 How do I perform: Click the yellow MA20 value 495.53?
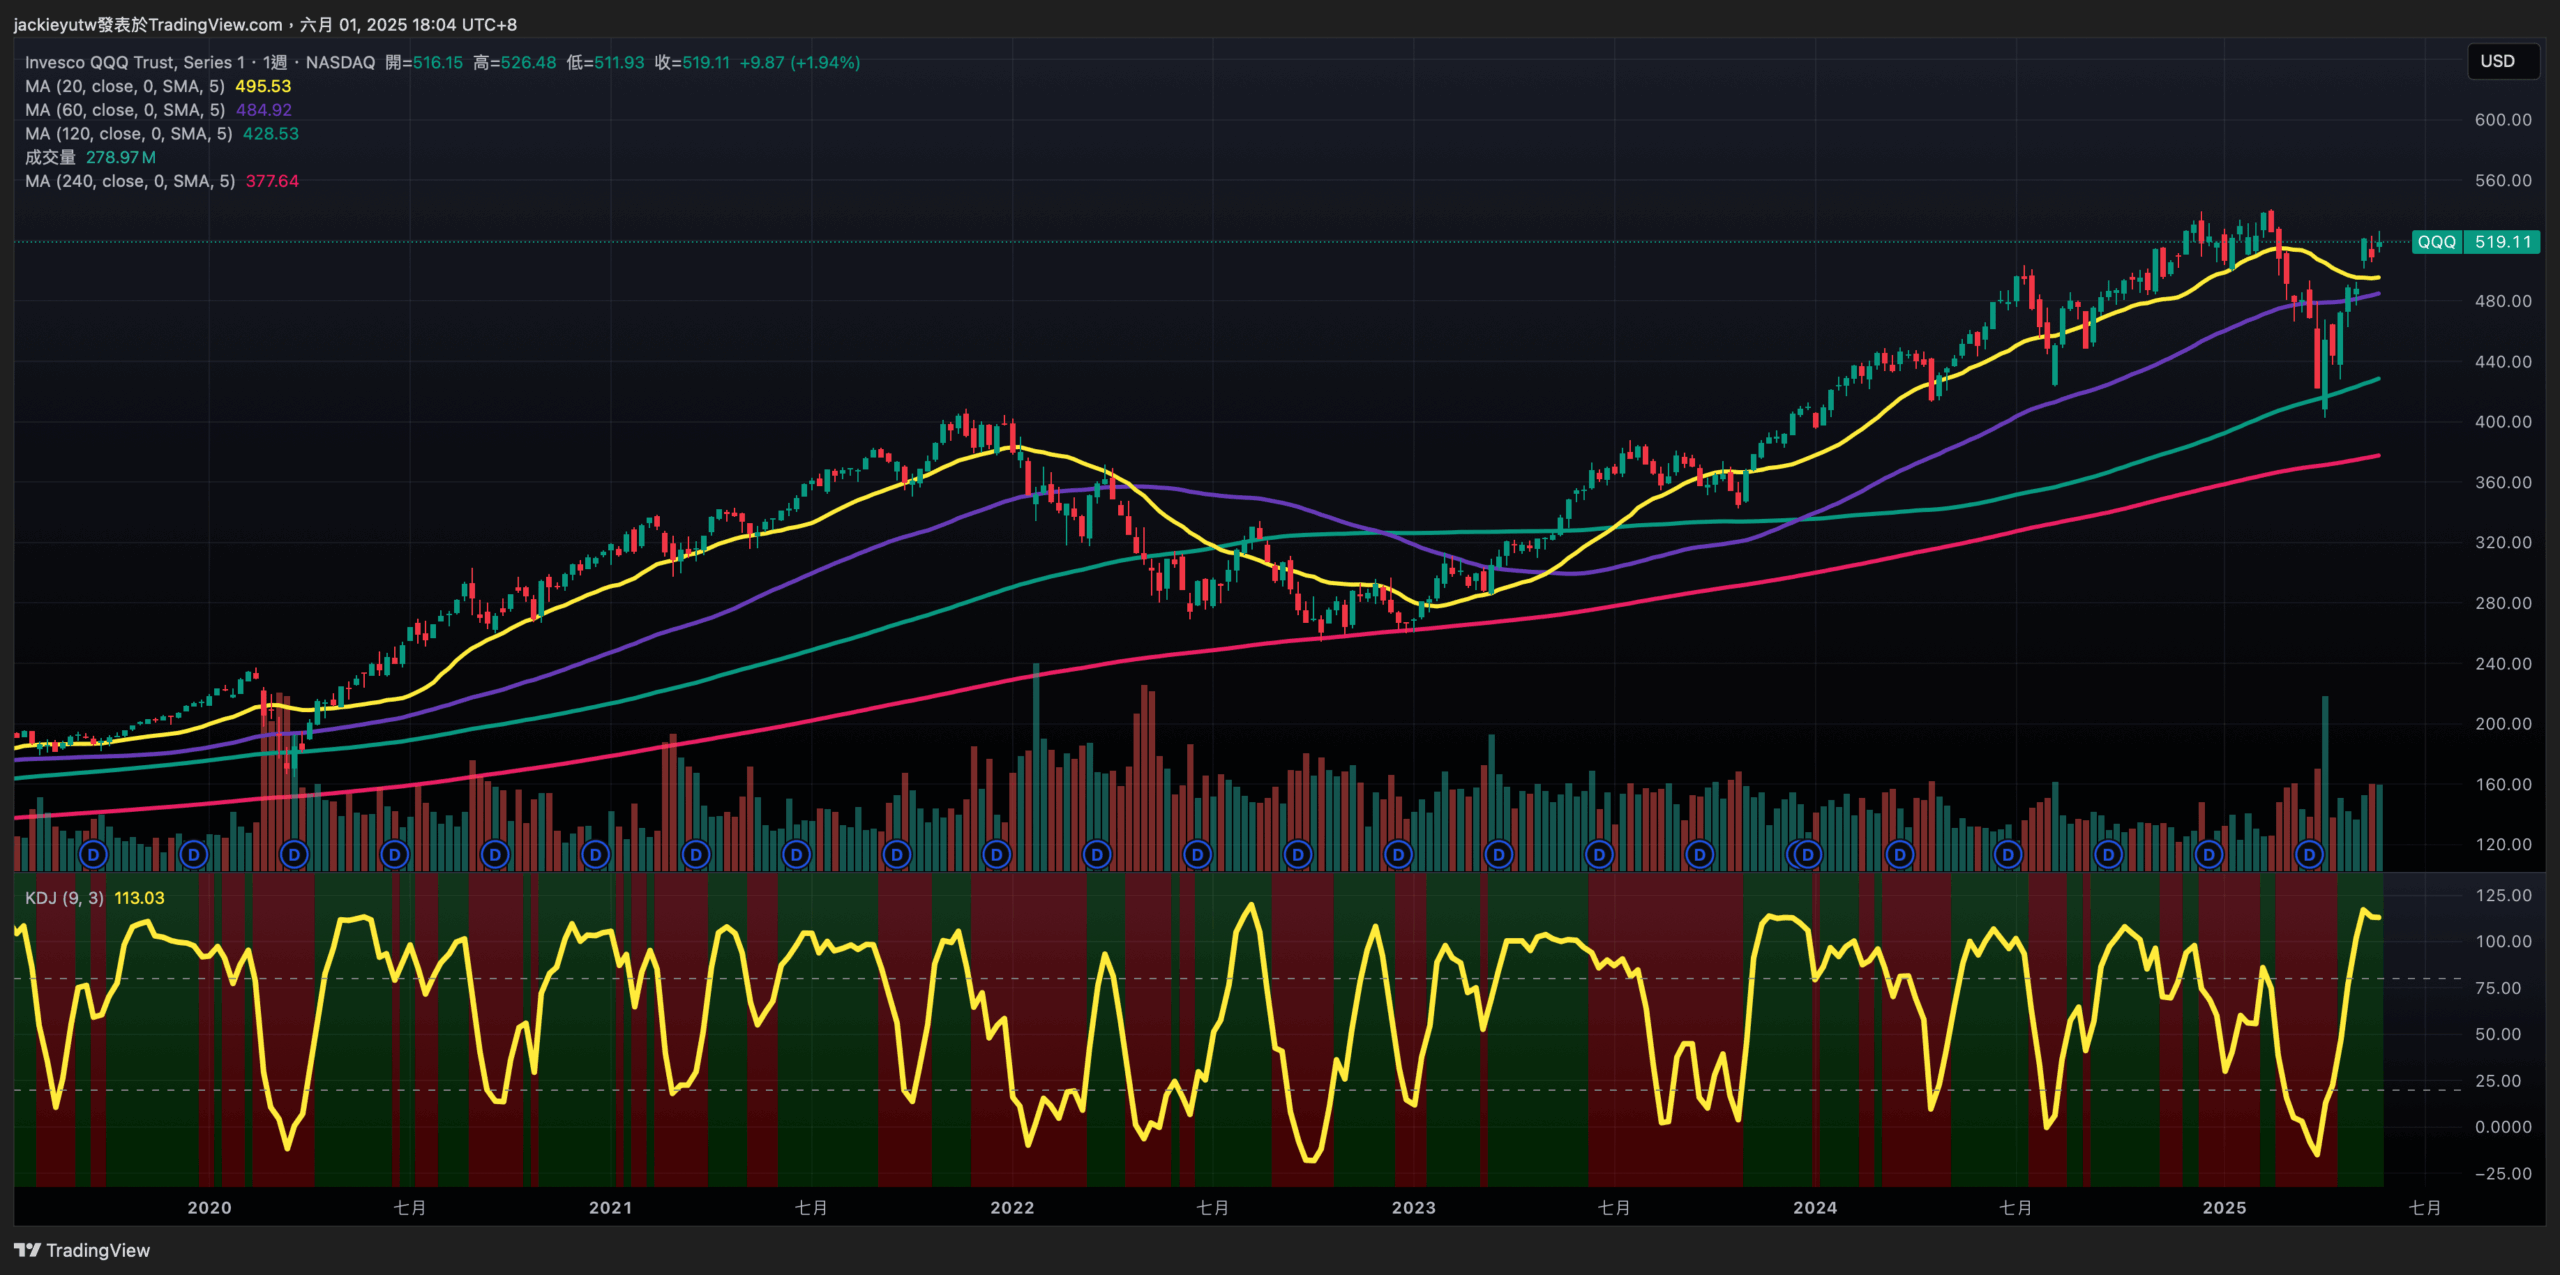coord(263,86)
